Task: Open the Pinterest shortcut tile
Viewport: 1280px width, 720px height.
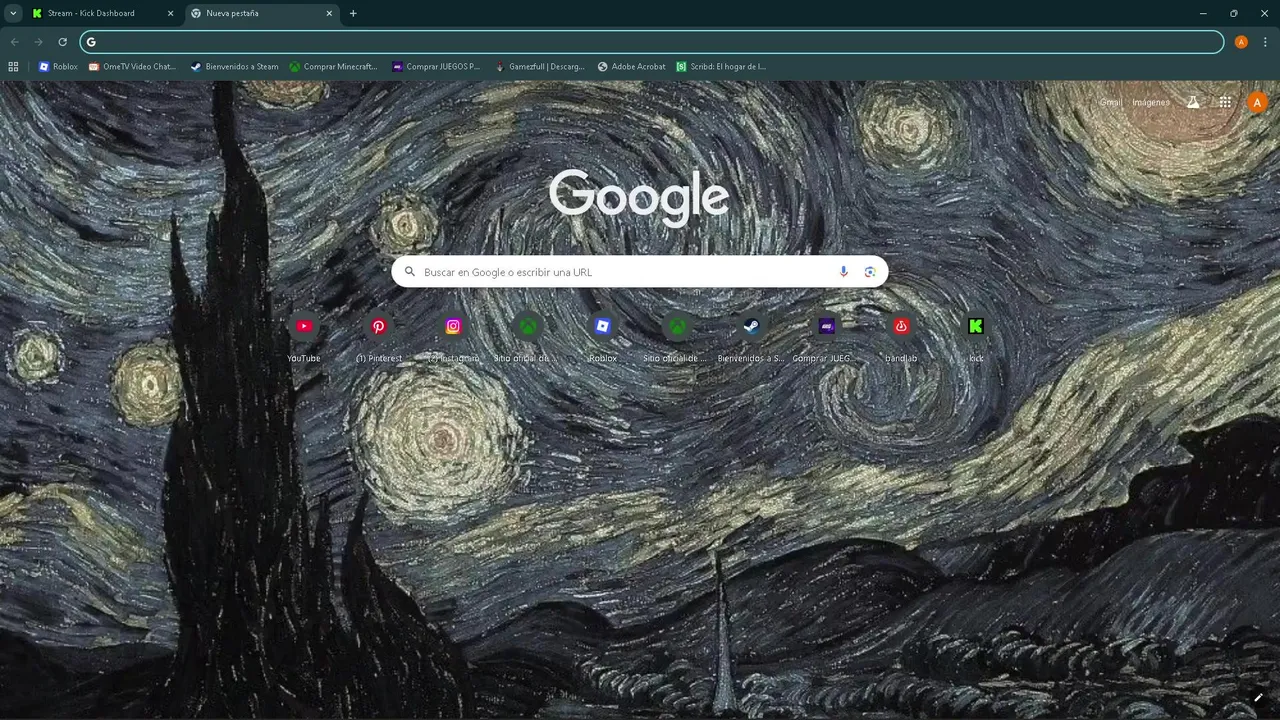Action: click(x=379, y=336)
